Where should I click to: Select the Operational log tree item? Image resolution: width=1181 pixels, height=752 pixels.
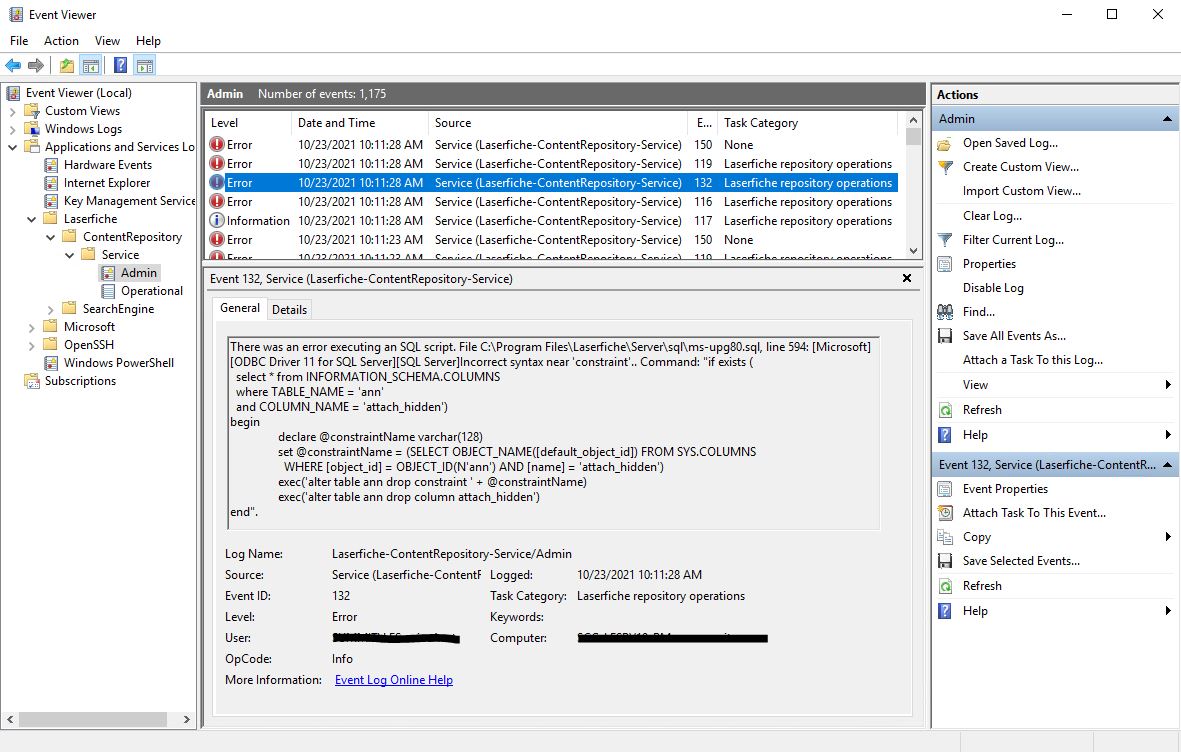152,291
